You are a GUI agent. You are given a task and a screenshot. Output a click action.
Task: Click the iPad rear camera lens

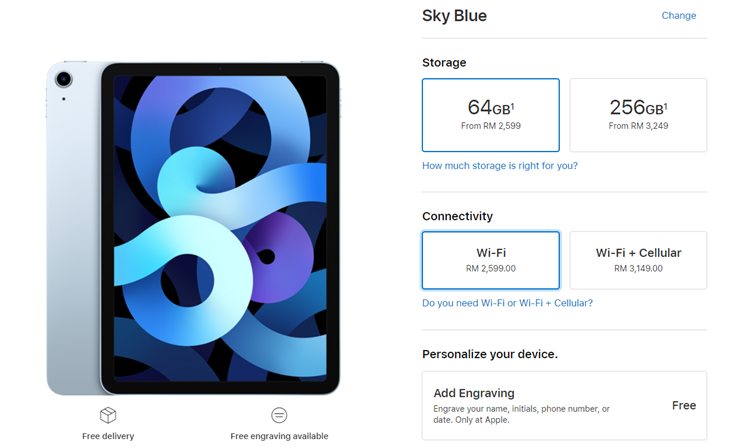coord(64,79)
